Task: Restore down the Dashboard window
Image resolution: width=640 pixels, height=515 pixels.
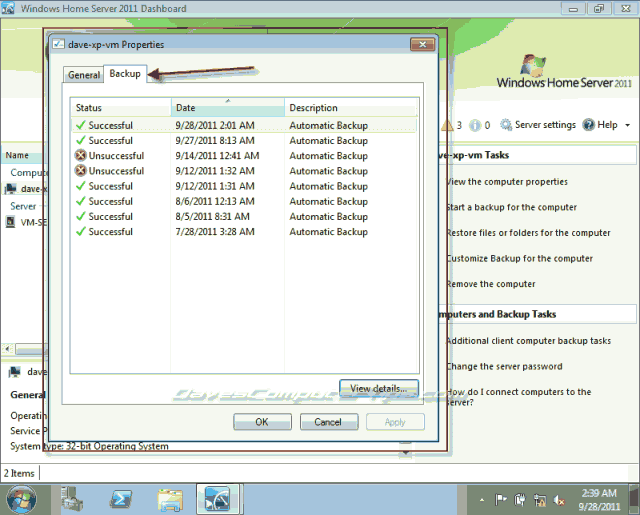Action: (599, 9)
